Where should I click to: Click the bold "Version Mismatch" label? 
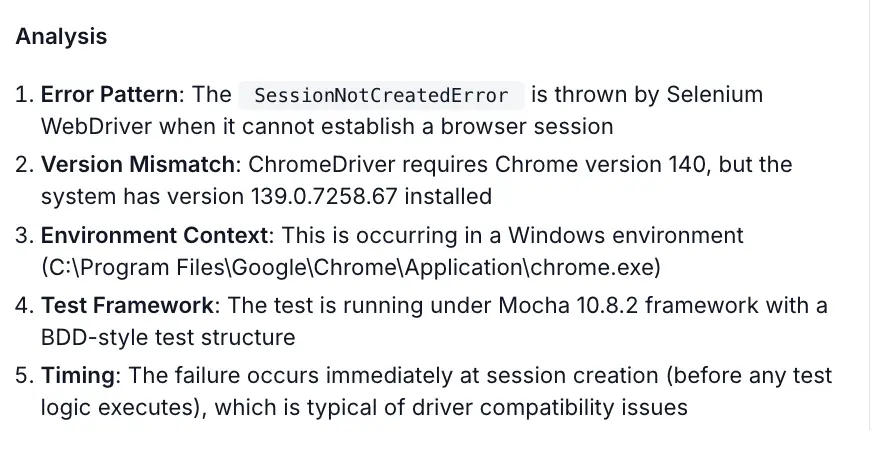coord(138,165)
